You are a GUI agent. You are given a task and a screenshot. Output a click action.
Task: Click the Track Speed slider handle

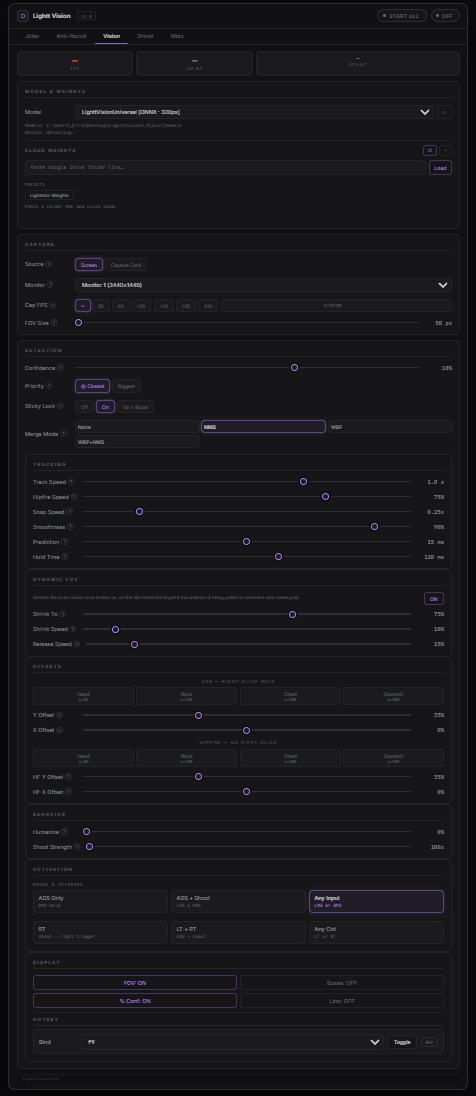pyautogui.click(x=303, y=482)
